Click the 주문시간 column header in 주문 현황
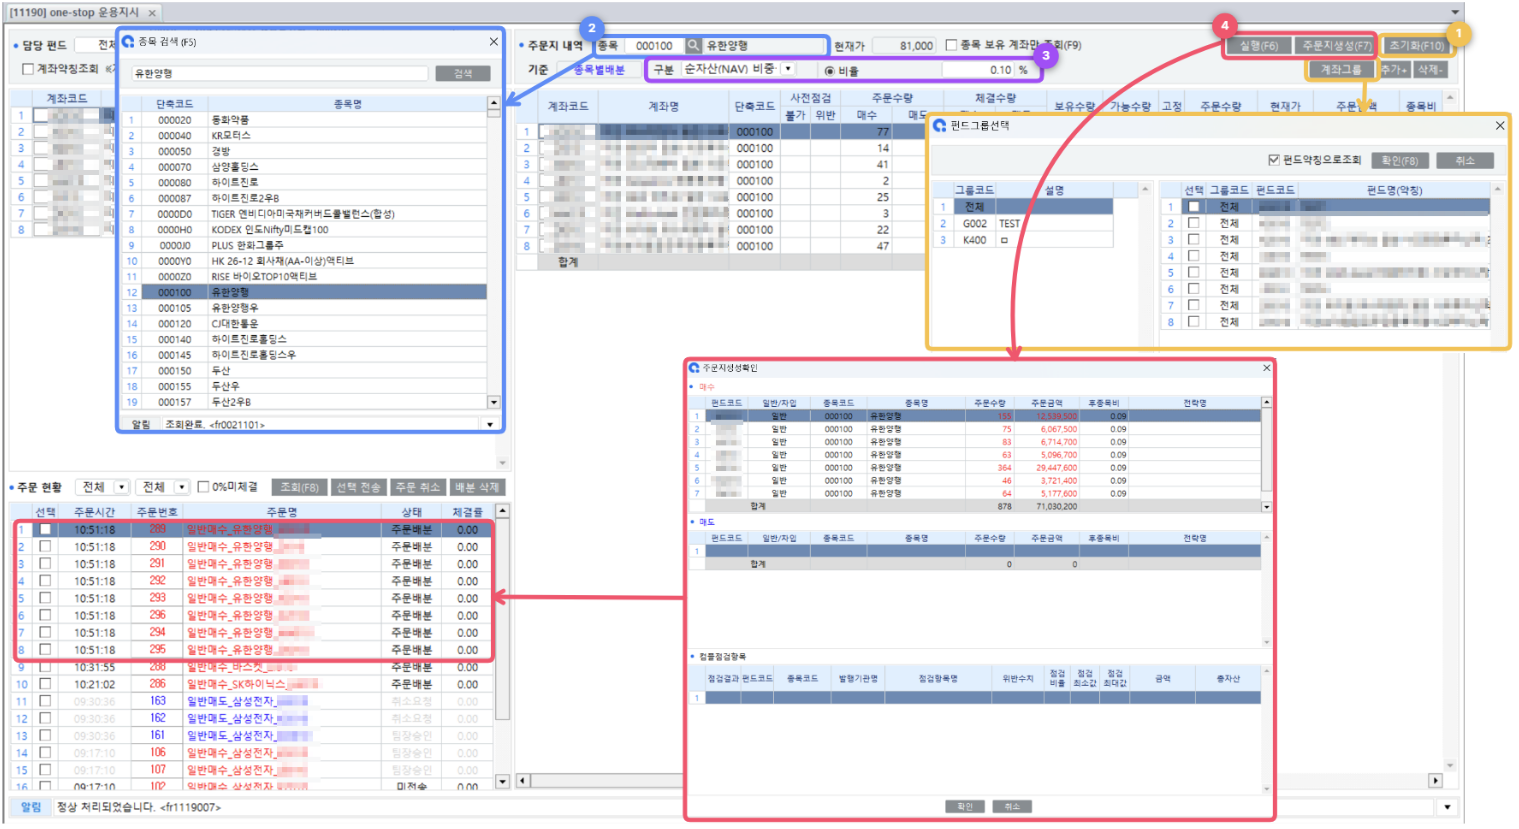The height and width of the screenshot is (829, 1519). pos(94,511)
